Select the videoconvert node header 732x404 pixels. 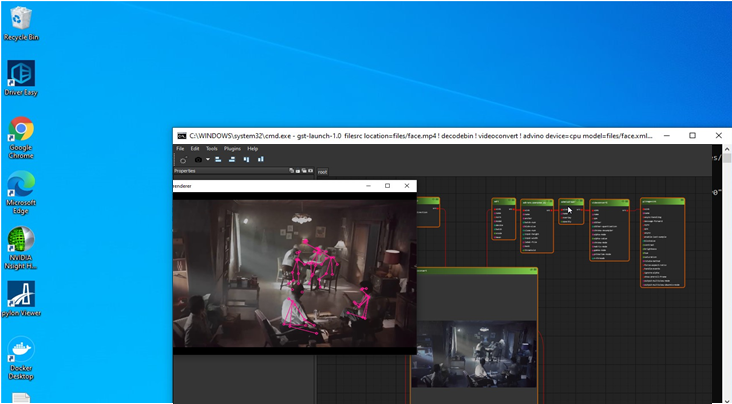click(609, 202)
